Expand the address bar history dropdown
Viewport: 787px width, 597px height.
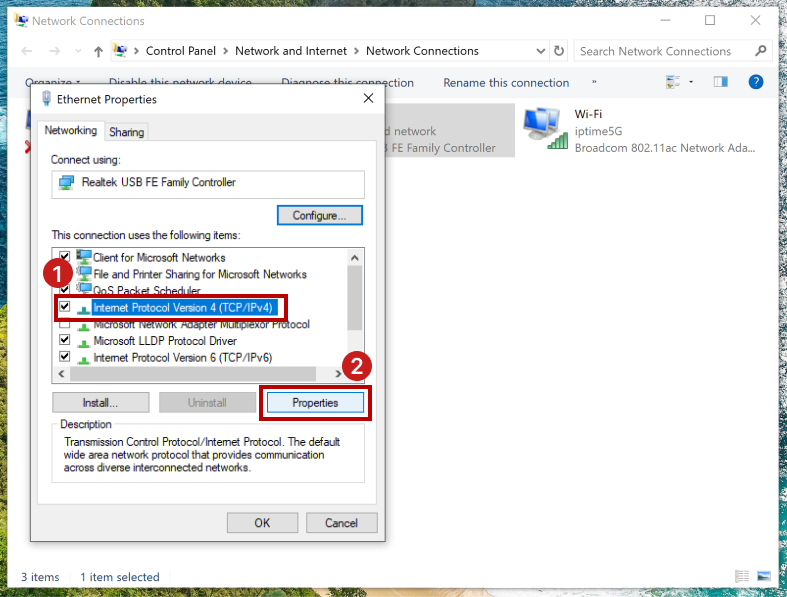click(x=540, y=51)
